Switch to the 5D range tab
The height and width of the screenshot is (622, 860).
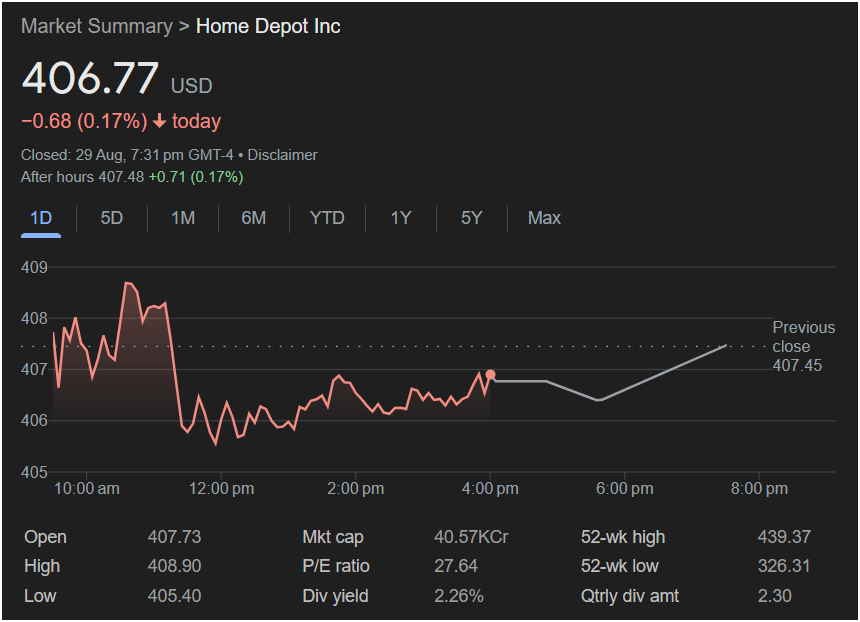click(x=112, y=218)
